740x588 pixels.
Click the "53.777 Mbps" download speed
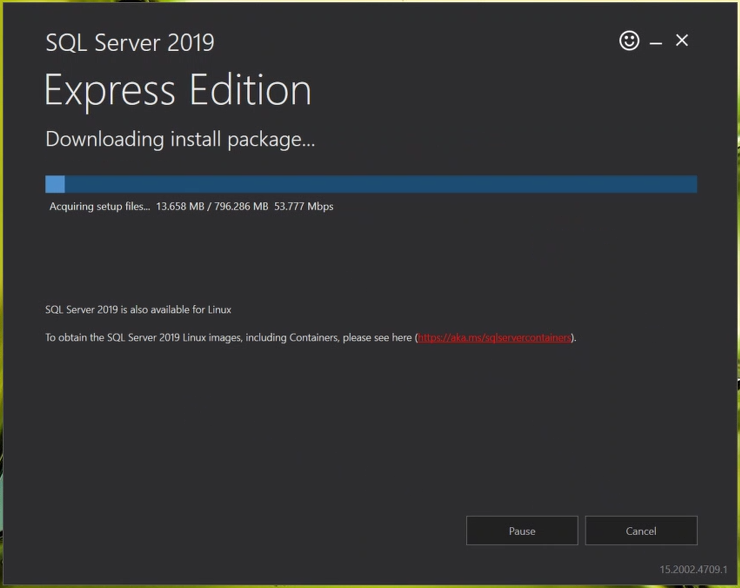303,206
